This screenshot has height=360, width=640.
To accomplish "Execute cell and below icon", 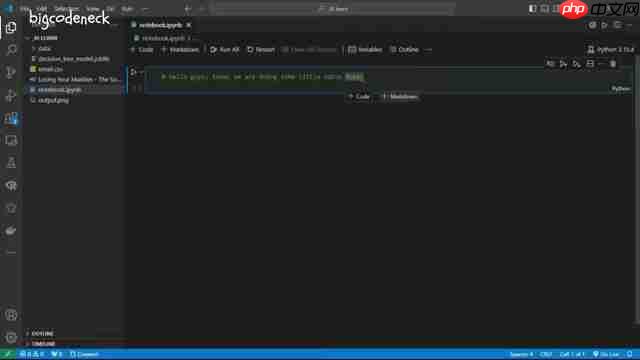I will click(576, 64).
